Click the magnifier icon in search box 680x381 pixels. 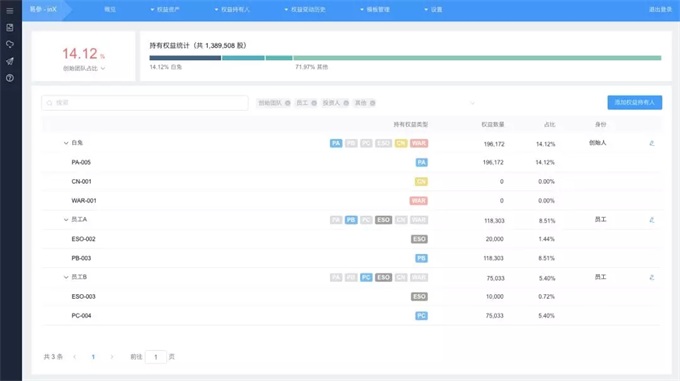click(49, 103)
